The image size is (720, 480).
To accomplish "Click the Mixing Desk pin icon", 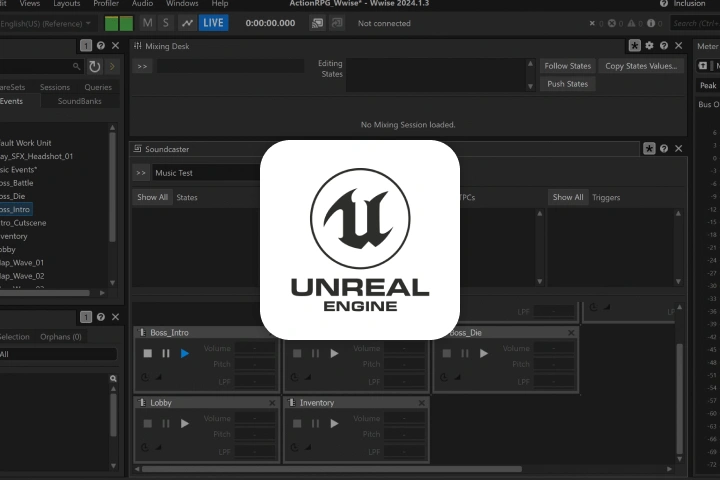I will click(635, 45).
